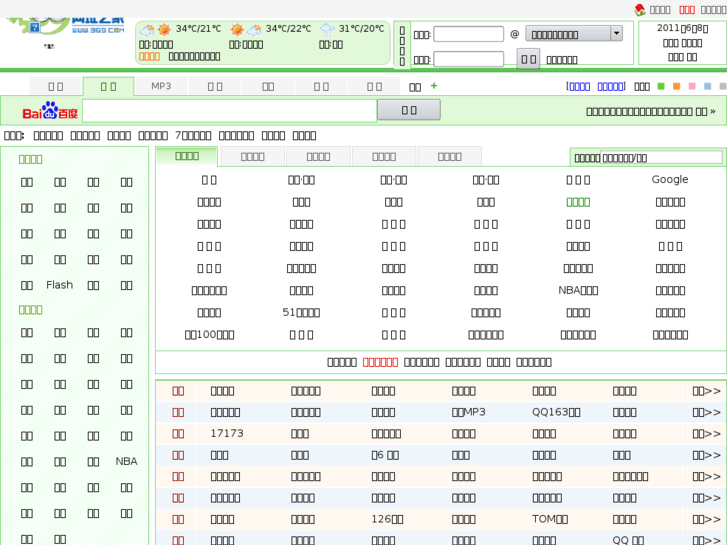Click the red highlighted link below the site grid
Viewport: 727px width, 545px height.
point(380,362)
